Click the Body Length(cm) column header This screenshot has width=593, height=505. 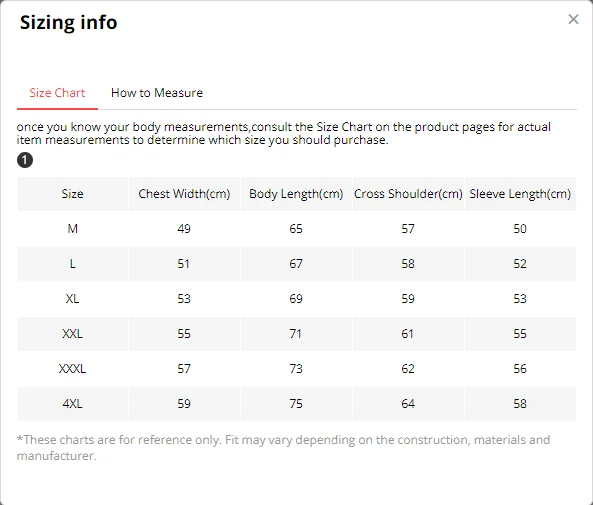[x=296, y=194]
